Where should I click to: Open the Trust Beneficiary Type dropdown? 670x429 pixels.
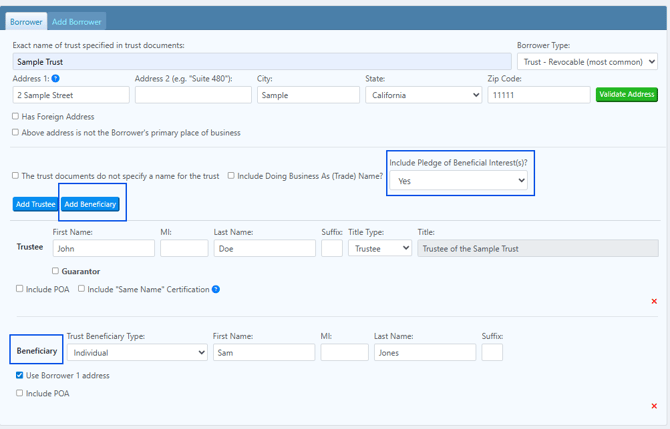point(137,353)
